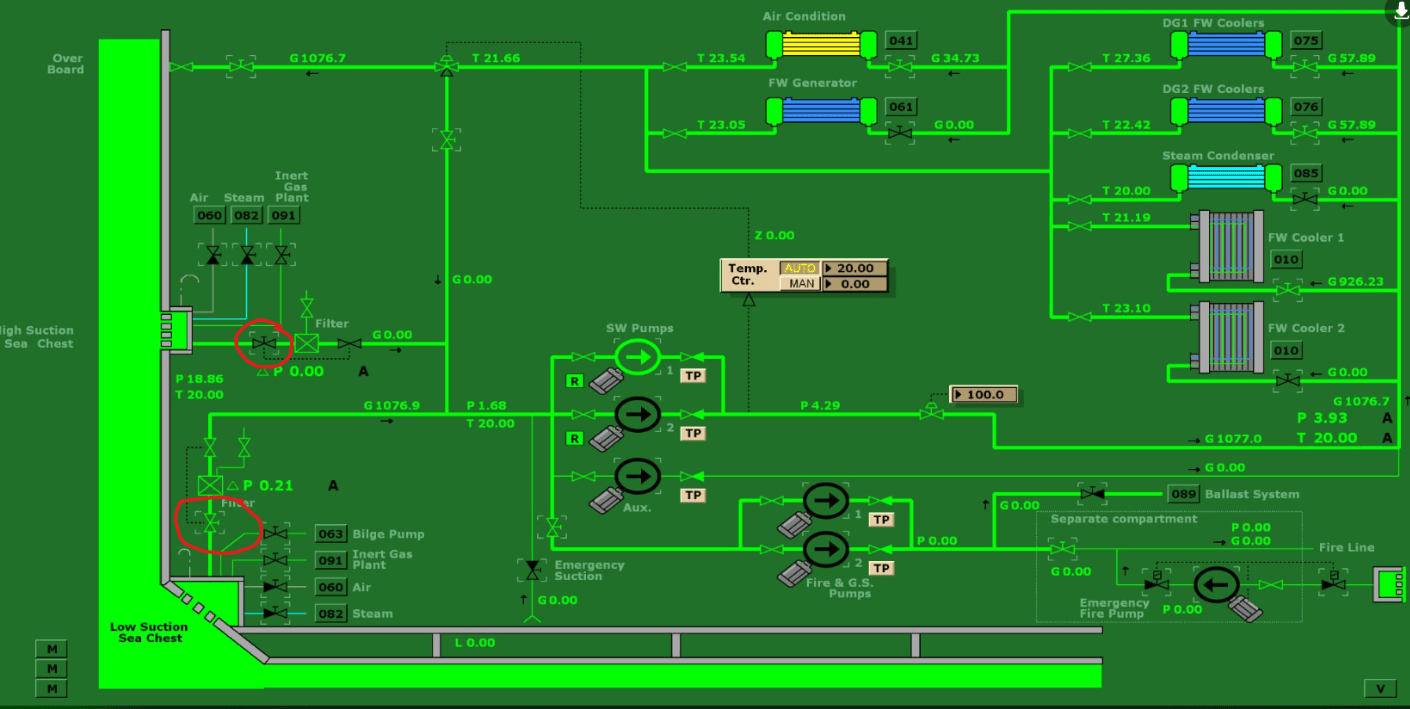The height and width of the screenshot is (709, 1410).
Task: Select the FW Generator heat exchanger
Action: [821, 111]
